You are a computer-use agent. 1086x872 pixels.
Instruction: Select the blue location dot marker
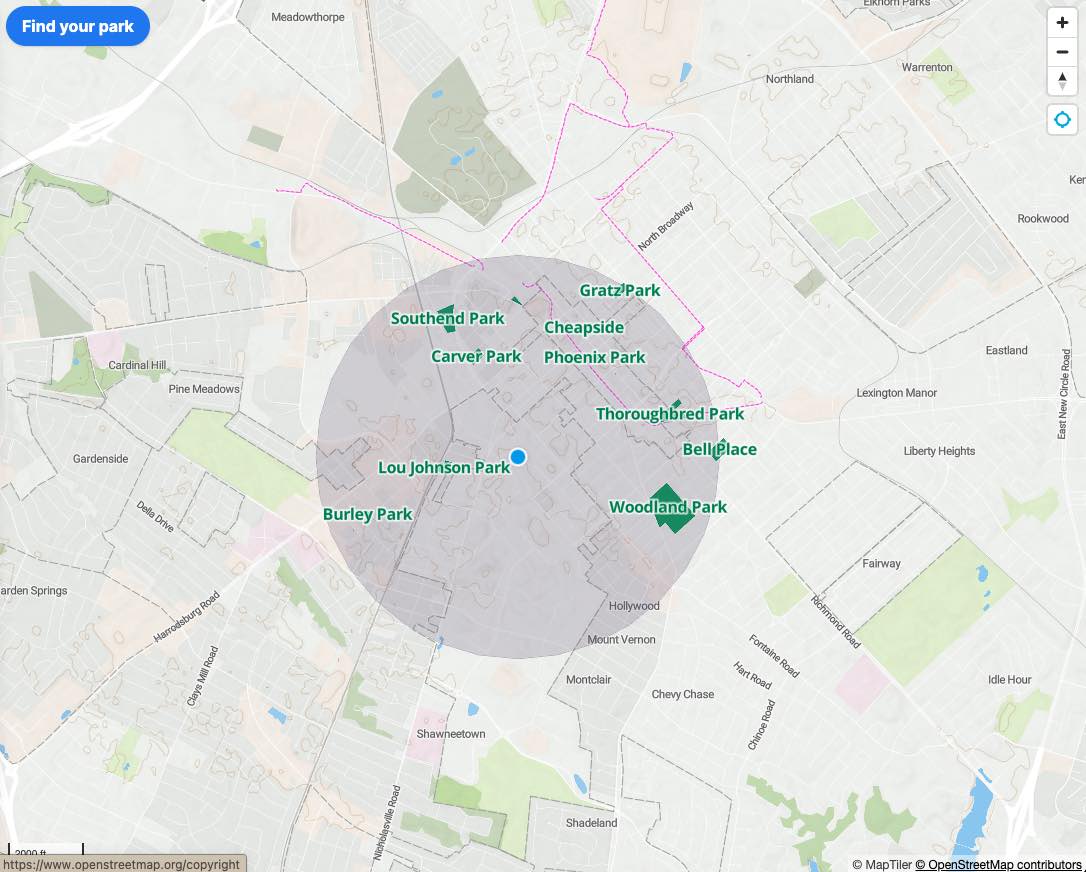coord(518,457)
